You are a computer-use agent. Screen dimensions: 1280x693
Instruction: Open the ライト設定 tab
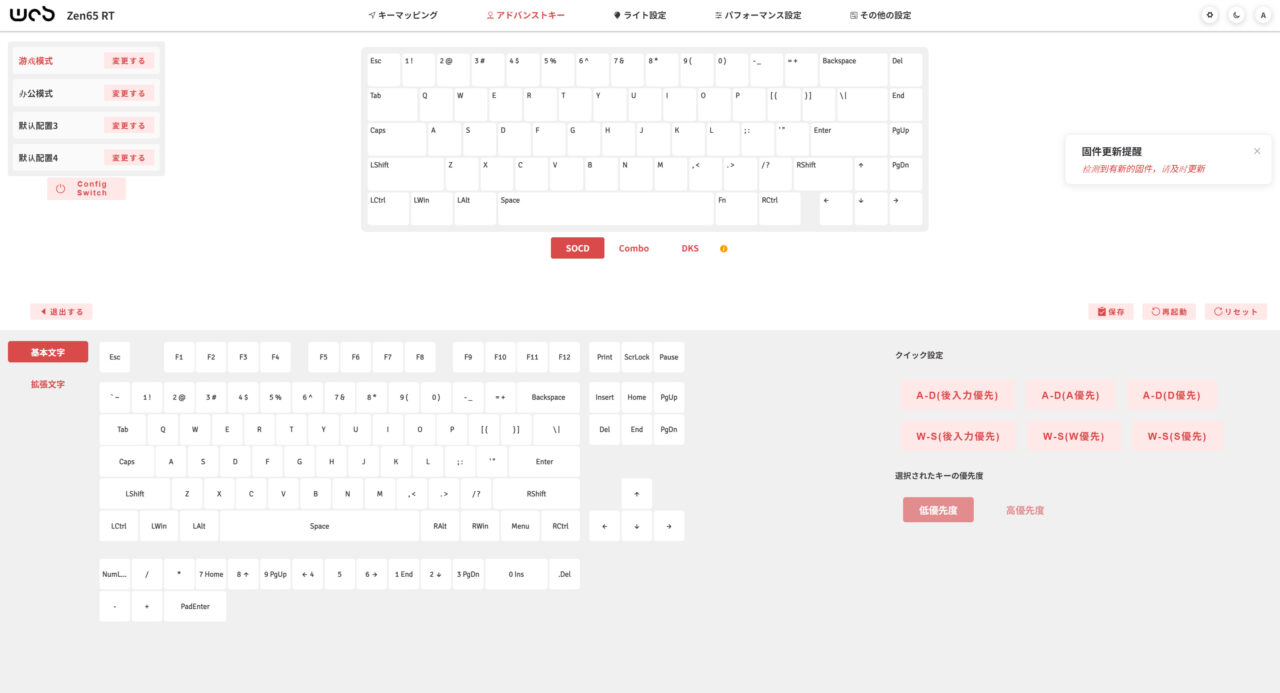639,16
